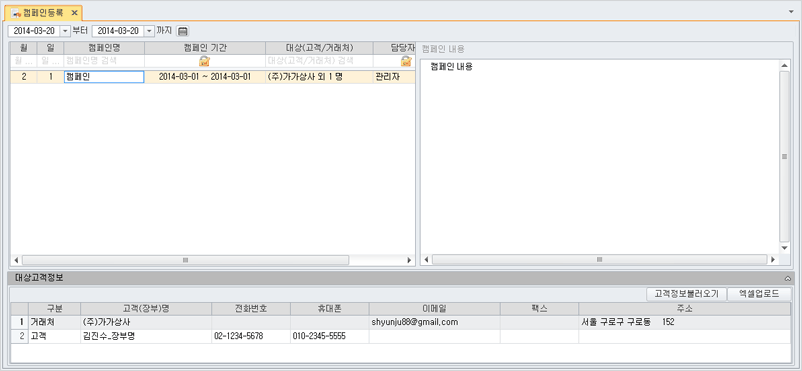This screenshot has height=371, width=802.
Task: Select the 캠페인등록 tab
Action: (x=42, y=12)
